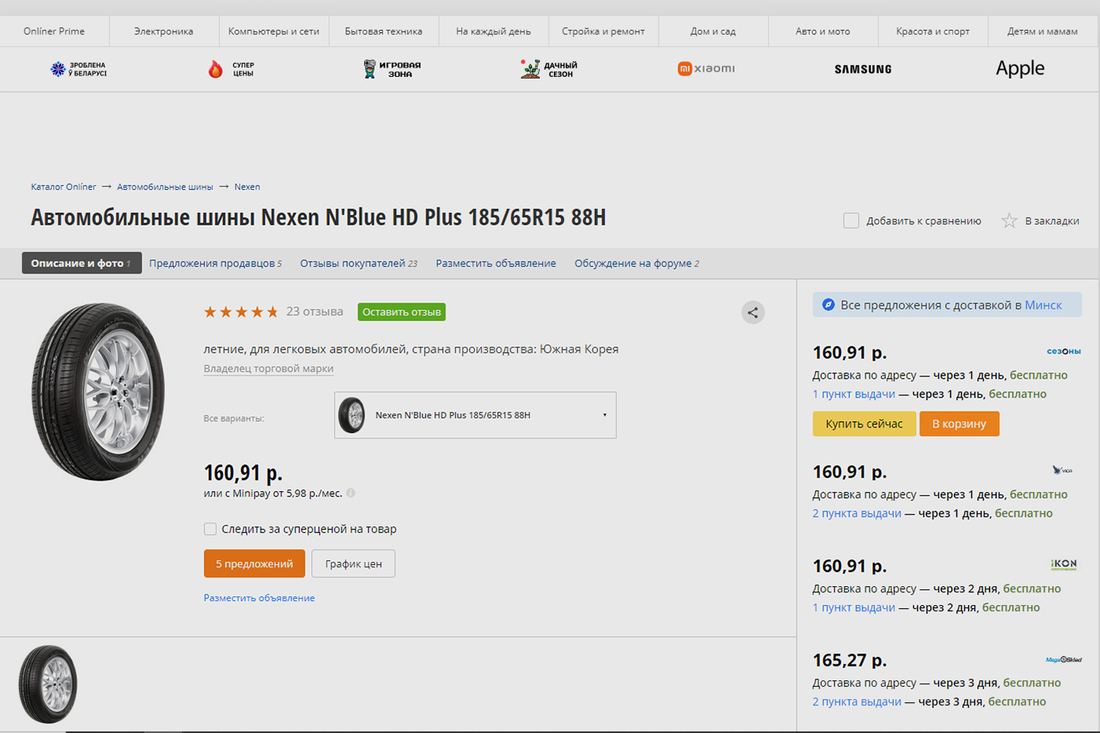The height and width of the screenshot is (733, 1100).
Task: Enable Добавить к сравнению checkbox
Action: point(851,221)
